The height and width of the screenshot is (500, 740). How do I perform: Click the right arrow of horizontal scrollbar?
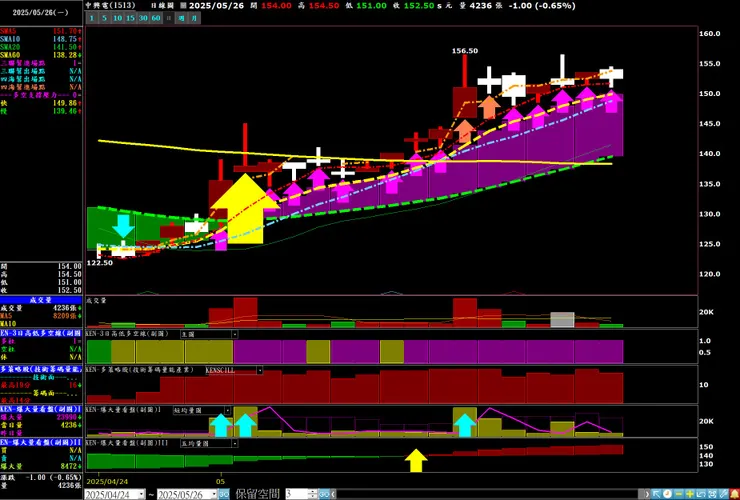(647, 494)
